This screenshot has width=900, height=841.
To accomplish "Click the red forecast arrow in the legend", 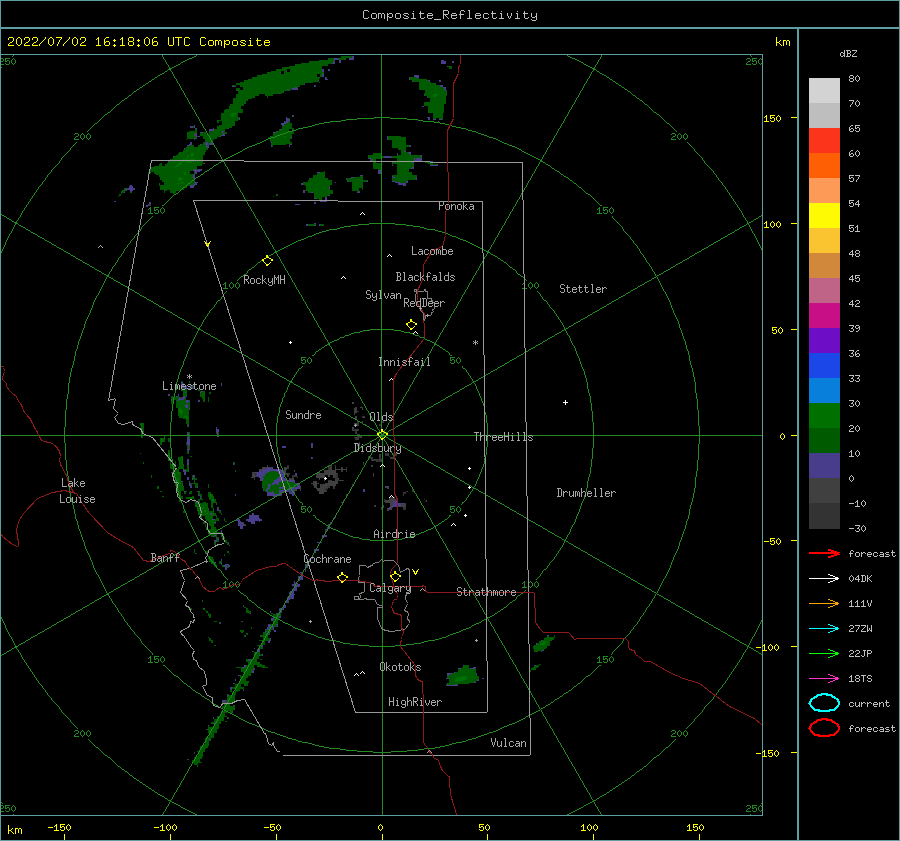I will (824, 553).
